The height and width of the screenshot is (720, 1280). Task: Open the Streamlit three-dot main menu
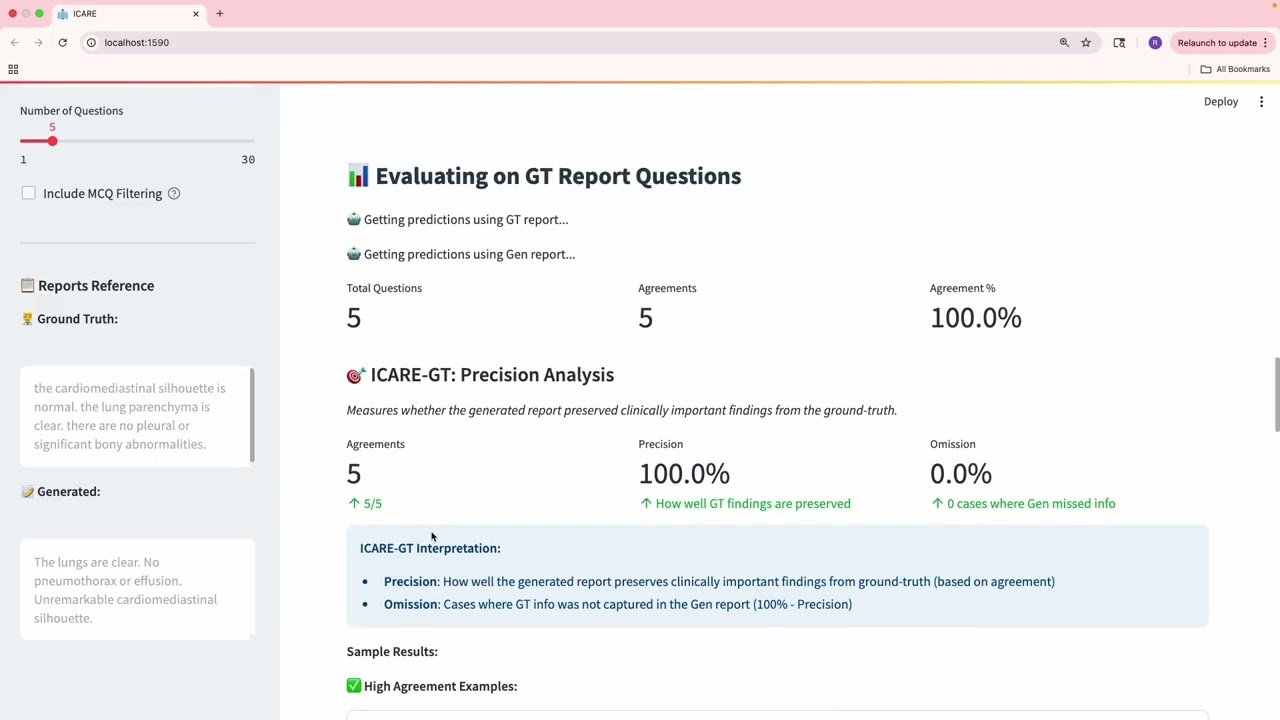pos(1261,102)
